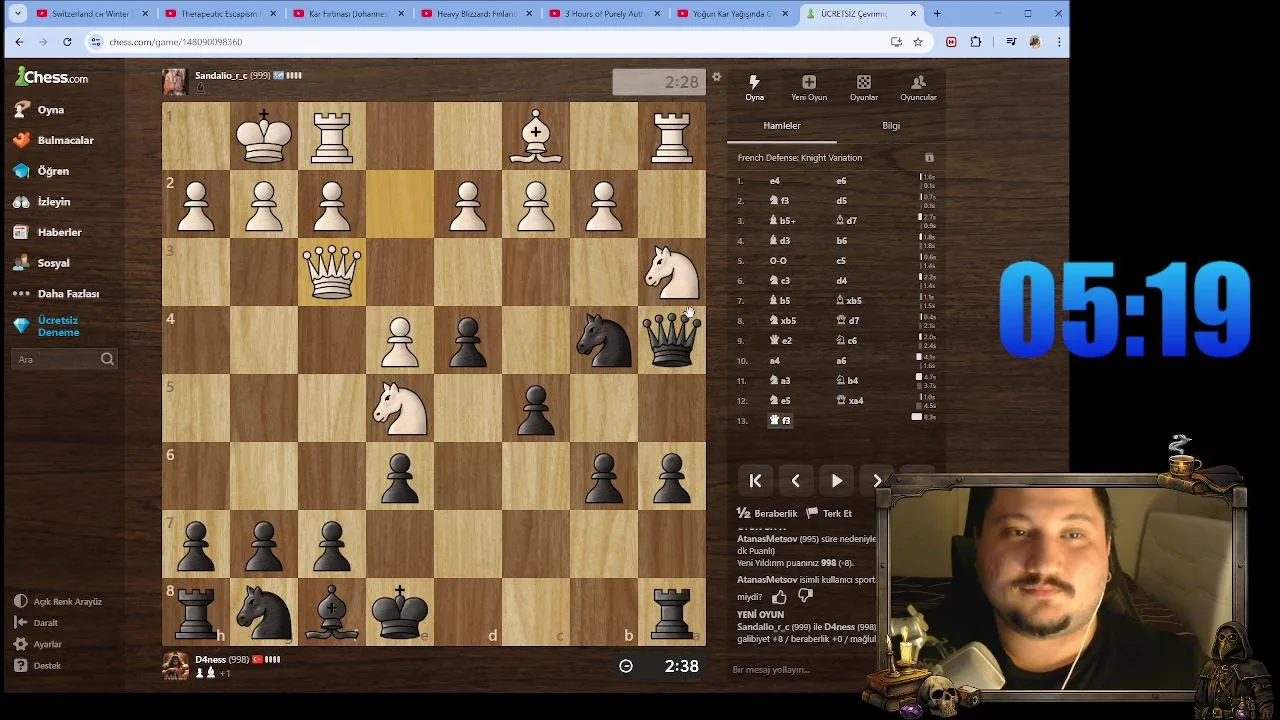Bookmark this page with star icon
Image resolution: width=1280 pixels, height=720 pixels.
[918, 42]
